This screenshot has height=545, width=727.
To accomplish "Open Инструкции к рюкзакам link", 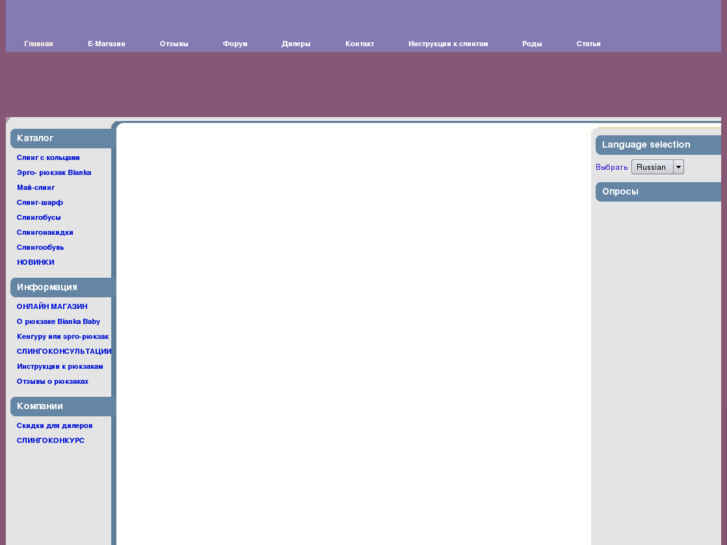I will tap(60, 366).
